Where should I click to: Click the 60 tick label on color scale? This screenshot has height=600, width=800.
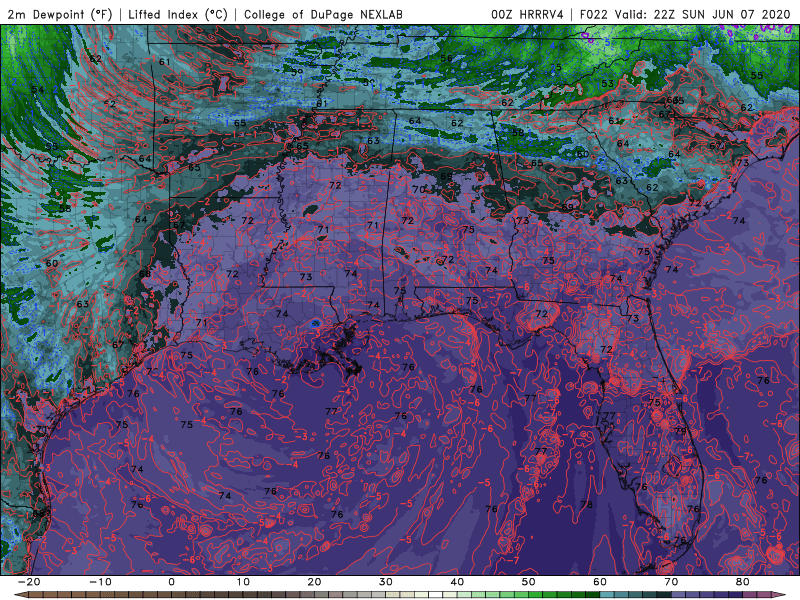point(600,582)
